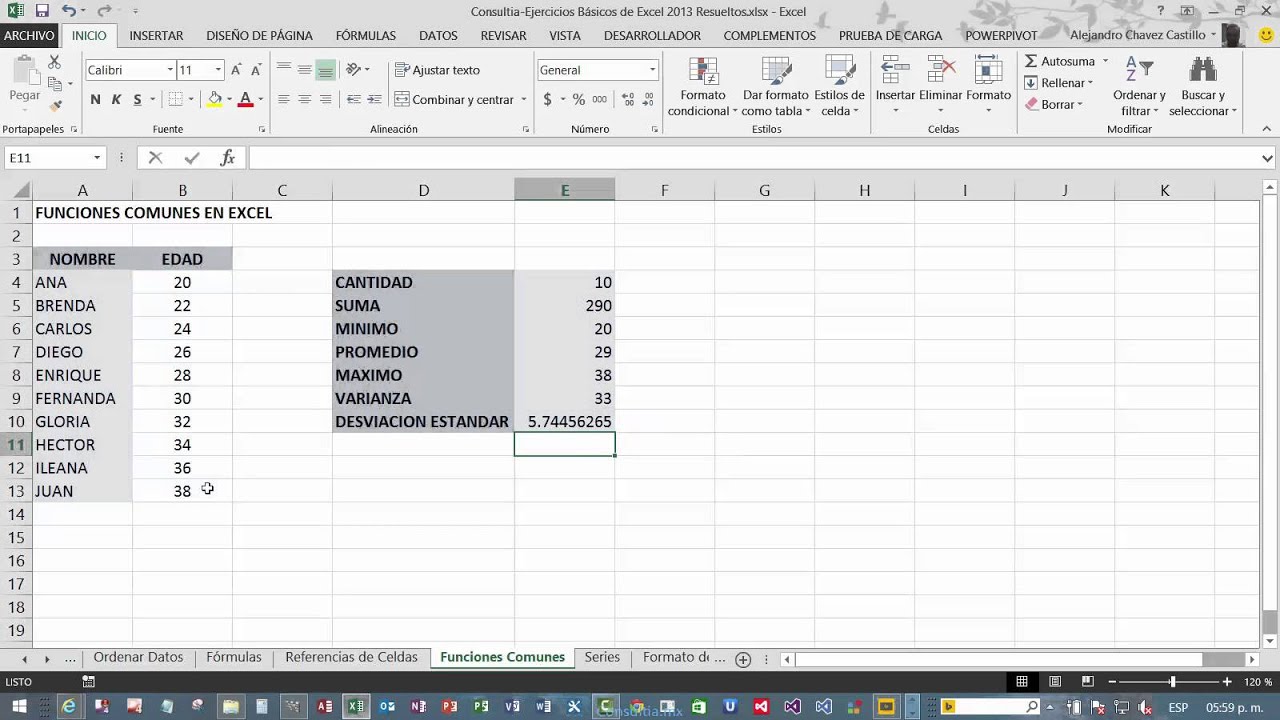
Task: Open Dar formato como tabla
Action: (x=775, y=86)
